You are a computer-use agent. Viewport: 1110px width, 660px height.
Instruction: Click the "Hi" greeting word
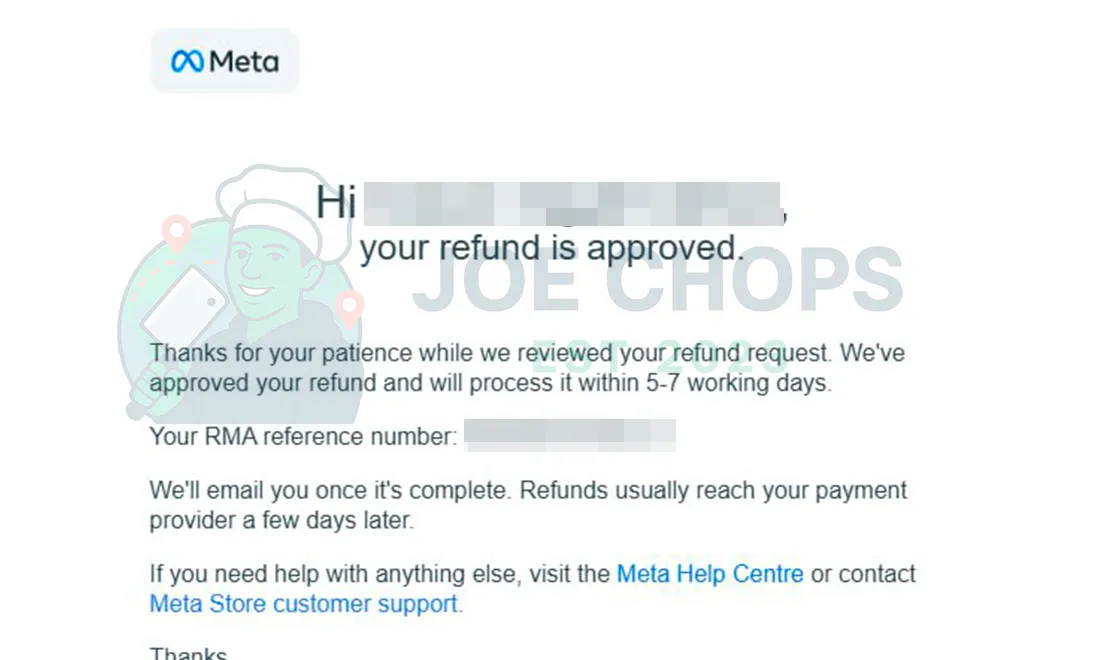(x=336, y=203)
